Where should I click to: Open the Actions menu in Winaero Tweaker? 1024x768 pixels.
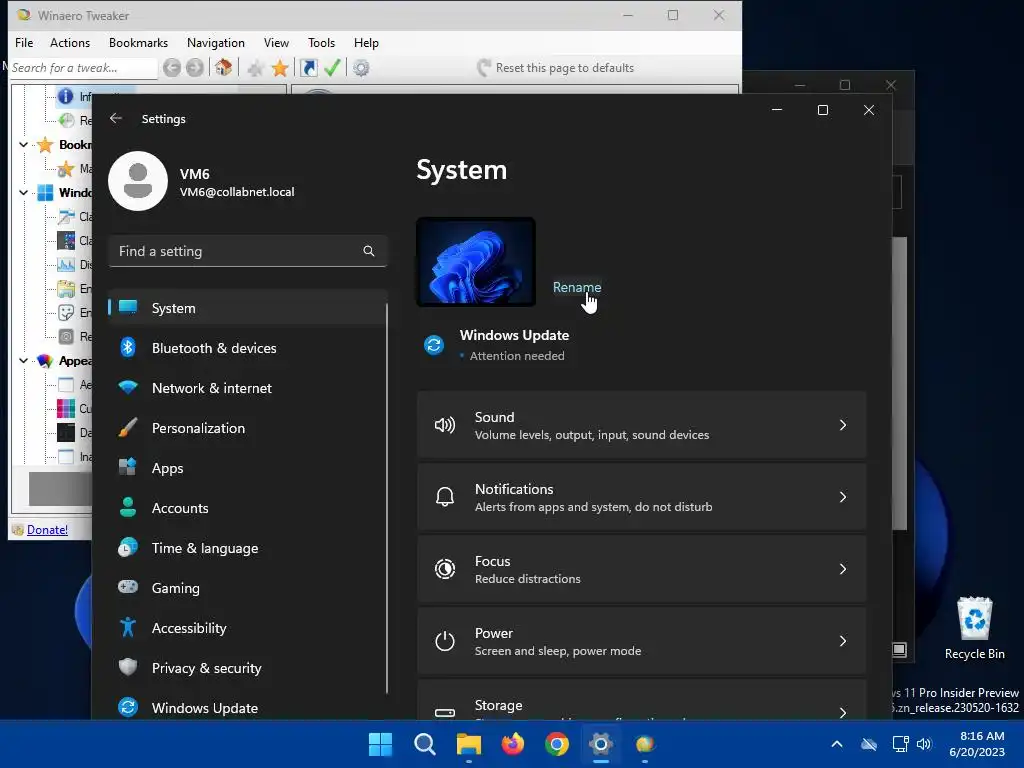coord(70,42)
